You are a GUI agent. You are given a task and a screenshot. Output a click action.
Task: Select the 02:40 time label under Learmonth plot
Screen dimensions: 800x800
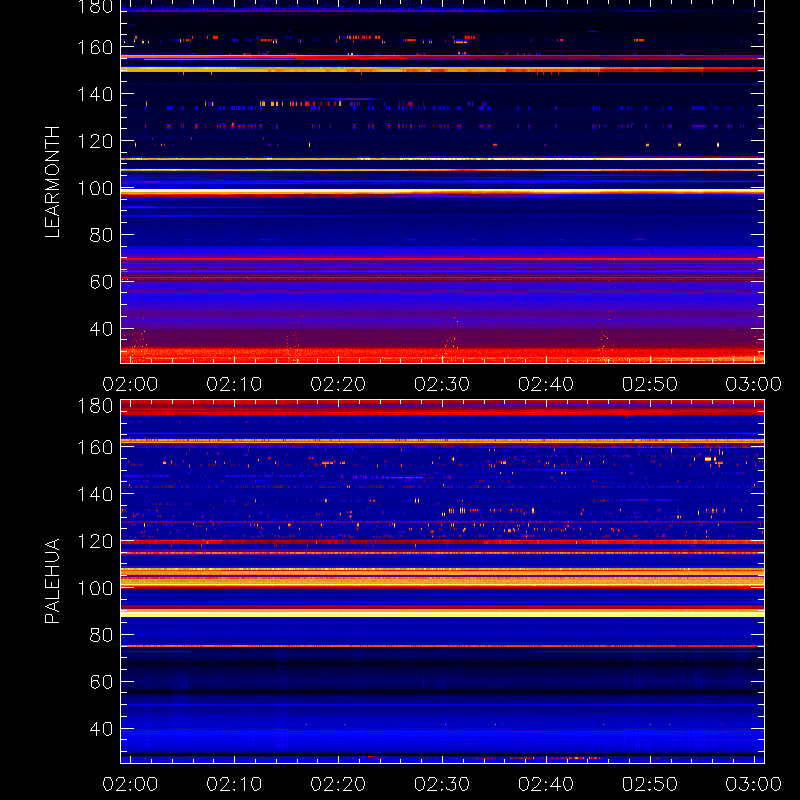[546, 384]
